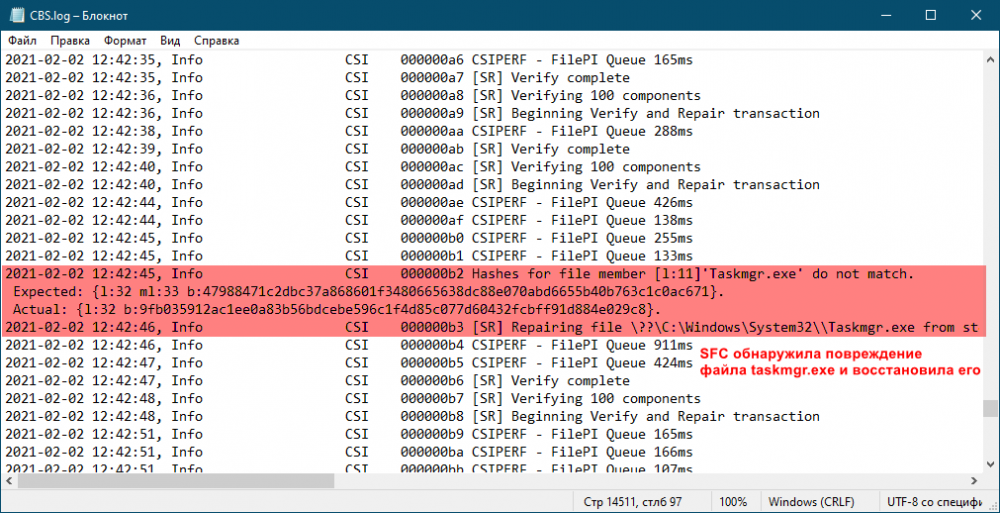Click the 100% zoom status entry

coord(734,502)
